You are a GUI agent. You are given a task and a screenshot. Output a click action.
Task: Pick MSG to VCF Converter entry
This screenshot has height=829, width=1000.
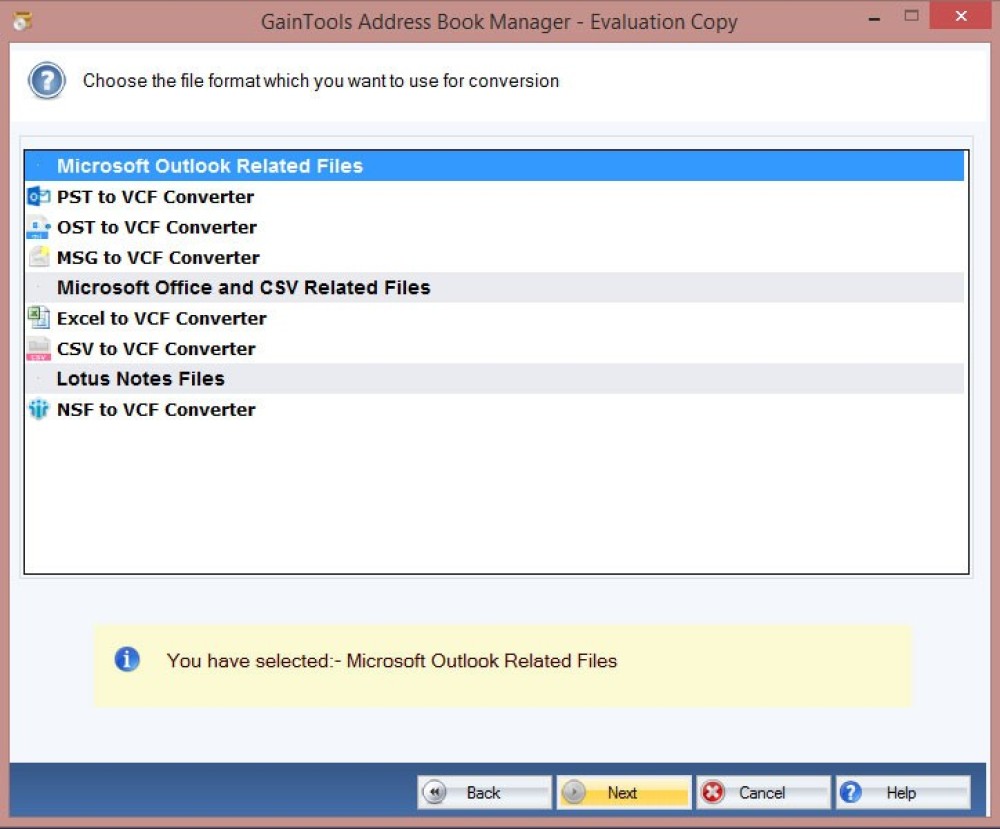click(x=158, y=258)
